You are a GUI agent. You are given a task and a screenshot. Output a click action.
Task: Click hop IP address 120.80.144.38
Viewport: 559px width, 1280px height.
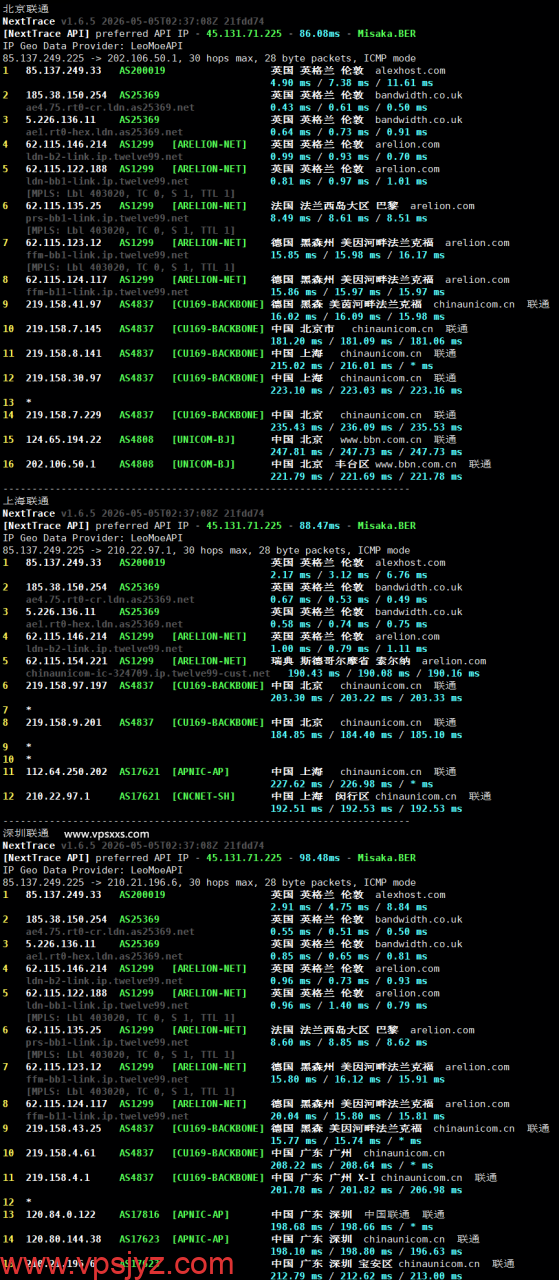coord(64,1239)
